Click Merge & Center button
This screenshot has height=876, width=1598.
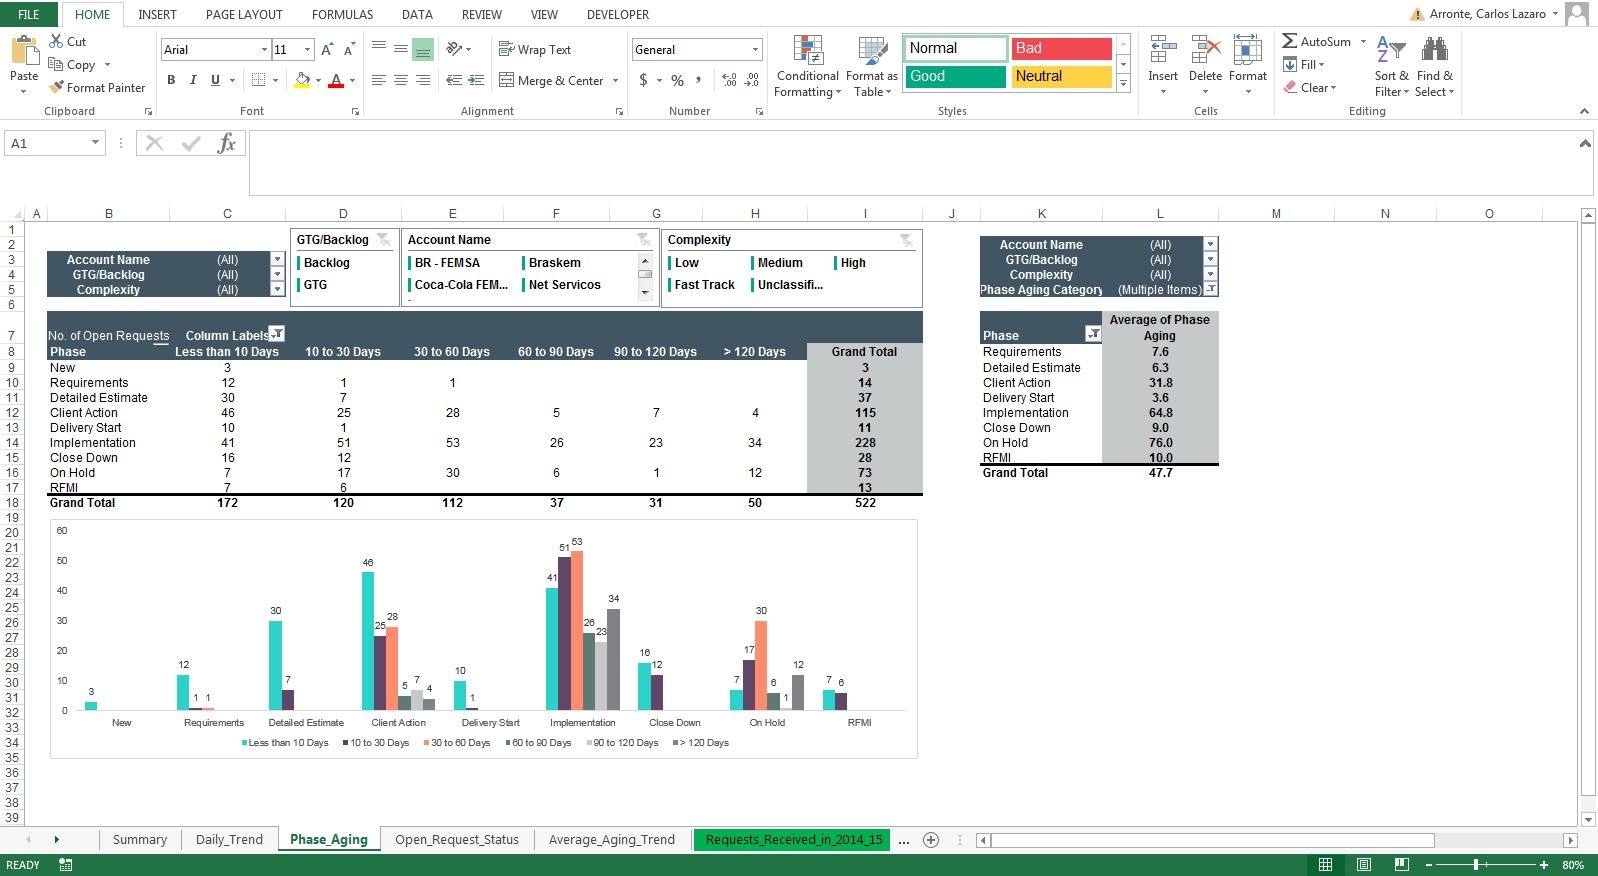click(551, 80)
